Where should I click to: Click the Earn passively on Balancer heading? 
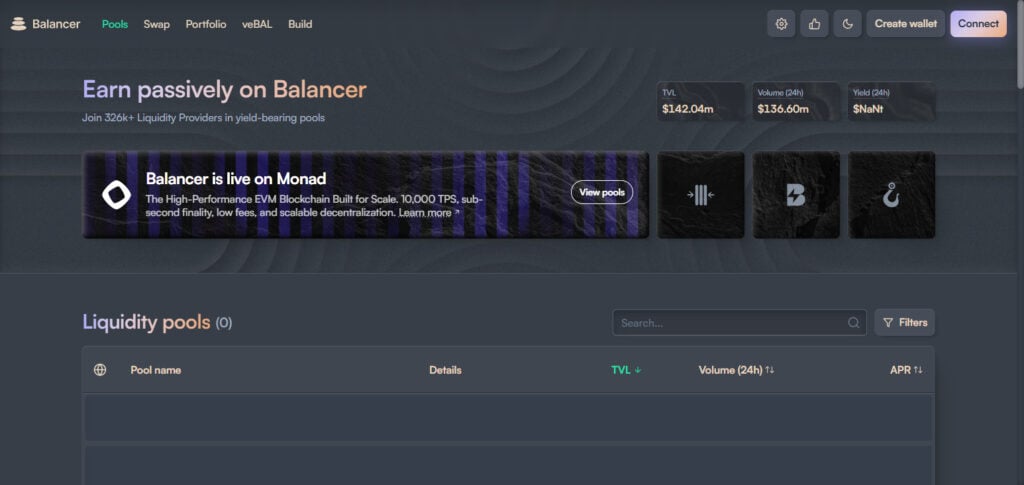point(224,89)
